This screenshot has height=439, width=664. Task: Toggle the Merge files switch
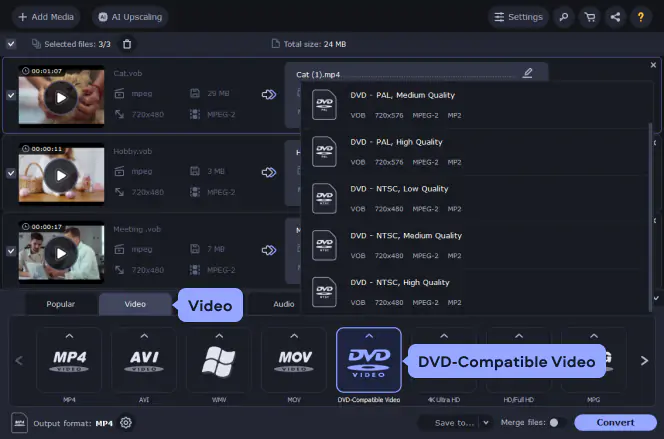coord(557,422)
